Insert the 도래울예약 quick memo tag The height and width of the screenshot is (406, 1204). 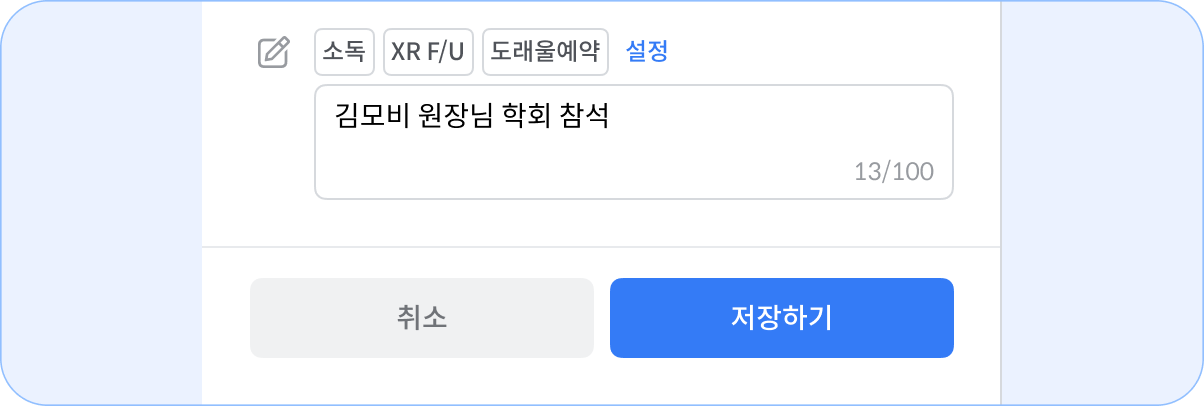(x=546, y=52)
